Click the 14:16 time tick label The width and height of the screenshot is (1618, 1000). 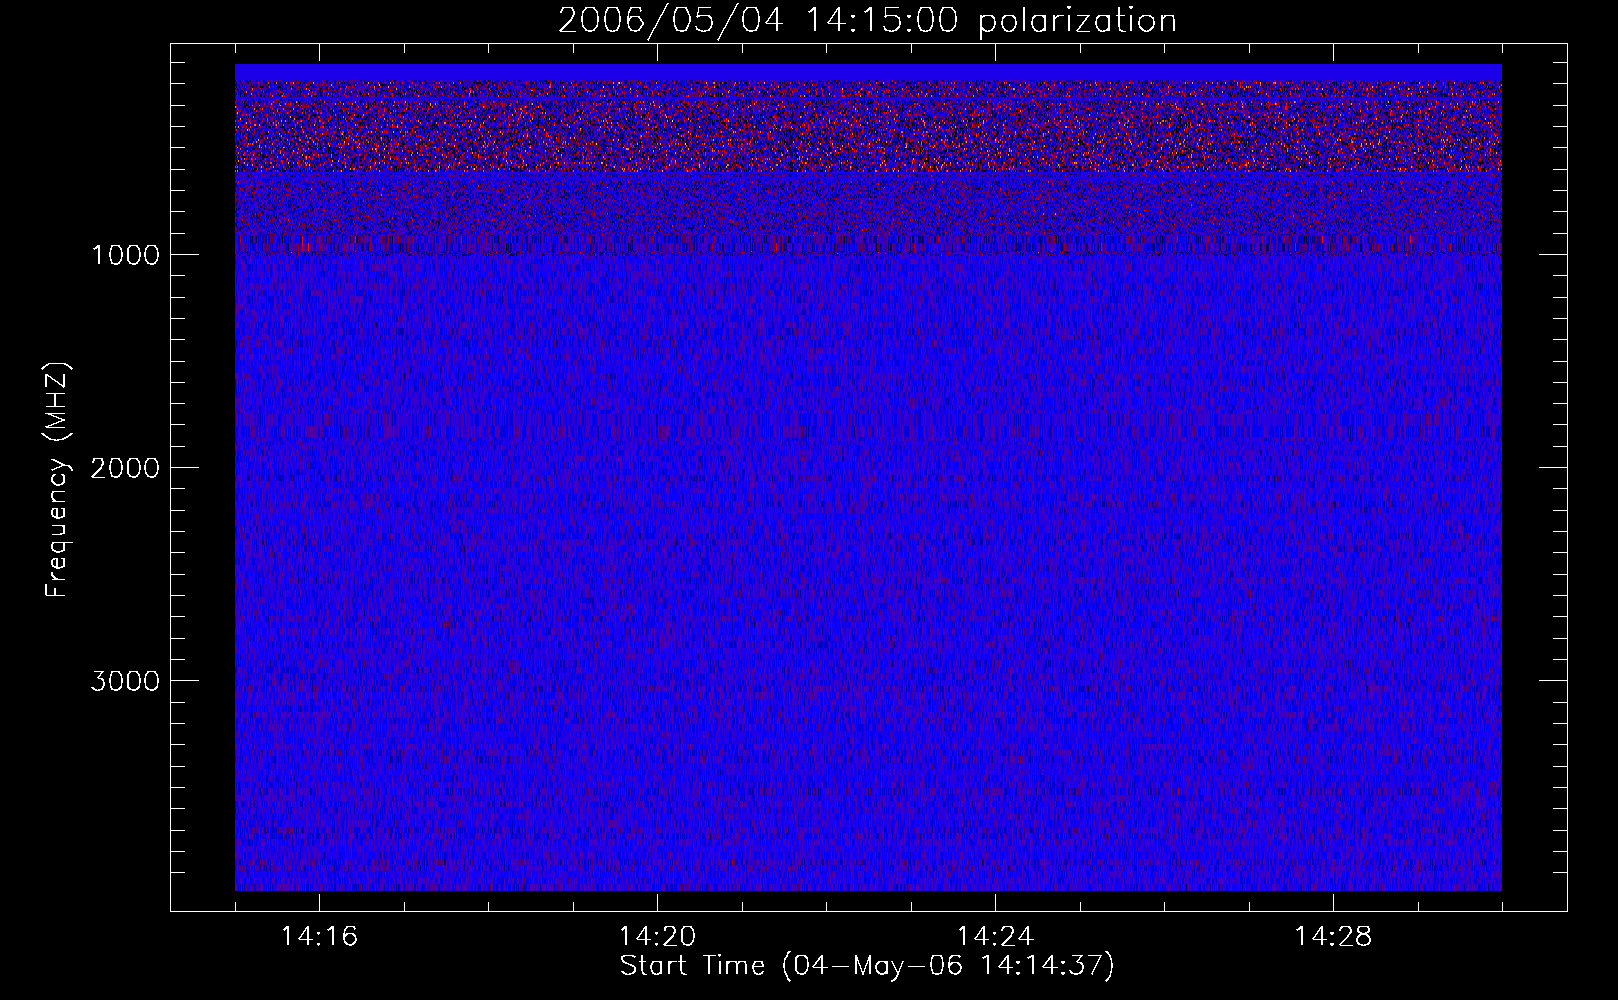point(319,937)
